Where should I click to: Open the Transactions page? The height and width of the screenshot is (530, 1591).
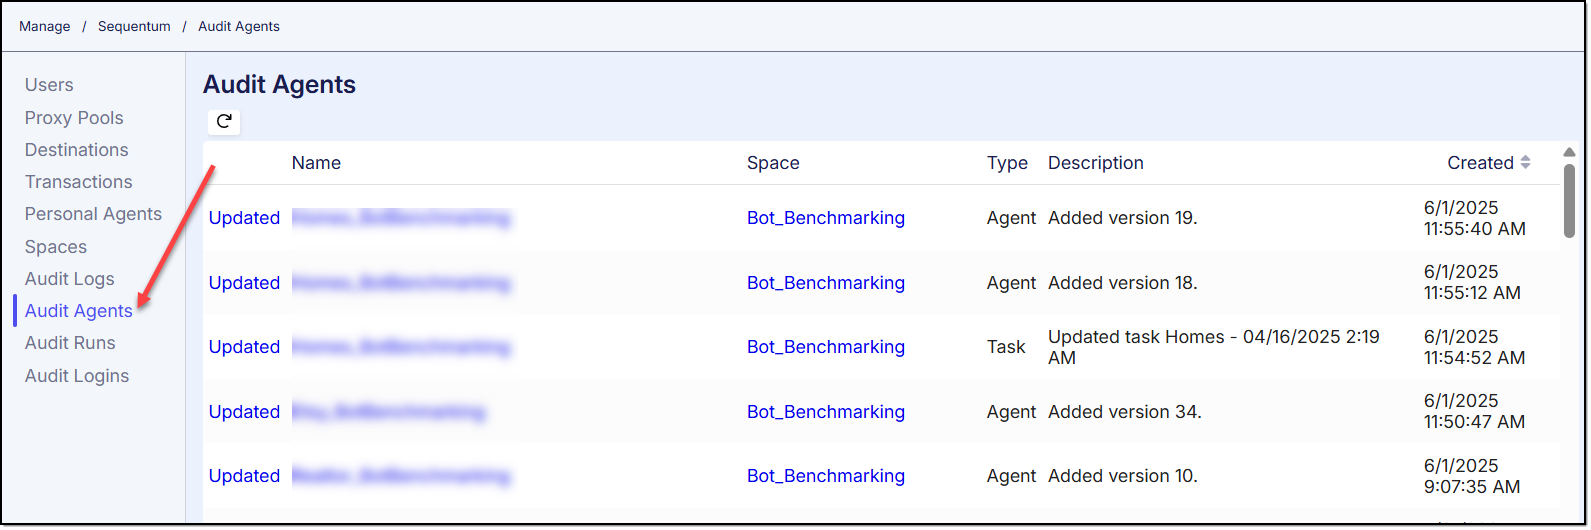tap(78, 182)
